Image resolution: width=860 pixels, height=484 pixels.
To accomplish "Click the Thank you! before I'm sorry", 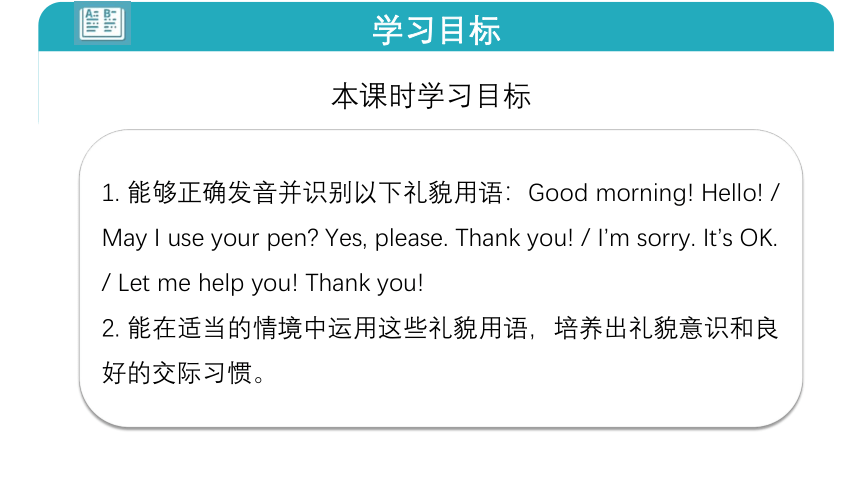I will click(514, 238).
